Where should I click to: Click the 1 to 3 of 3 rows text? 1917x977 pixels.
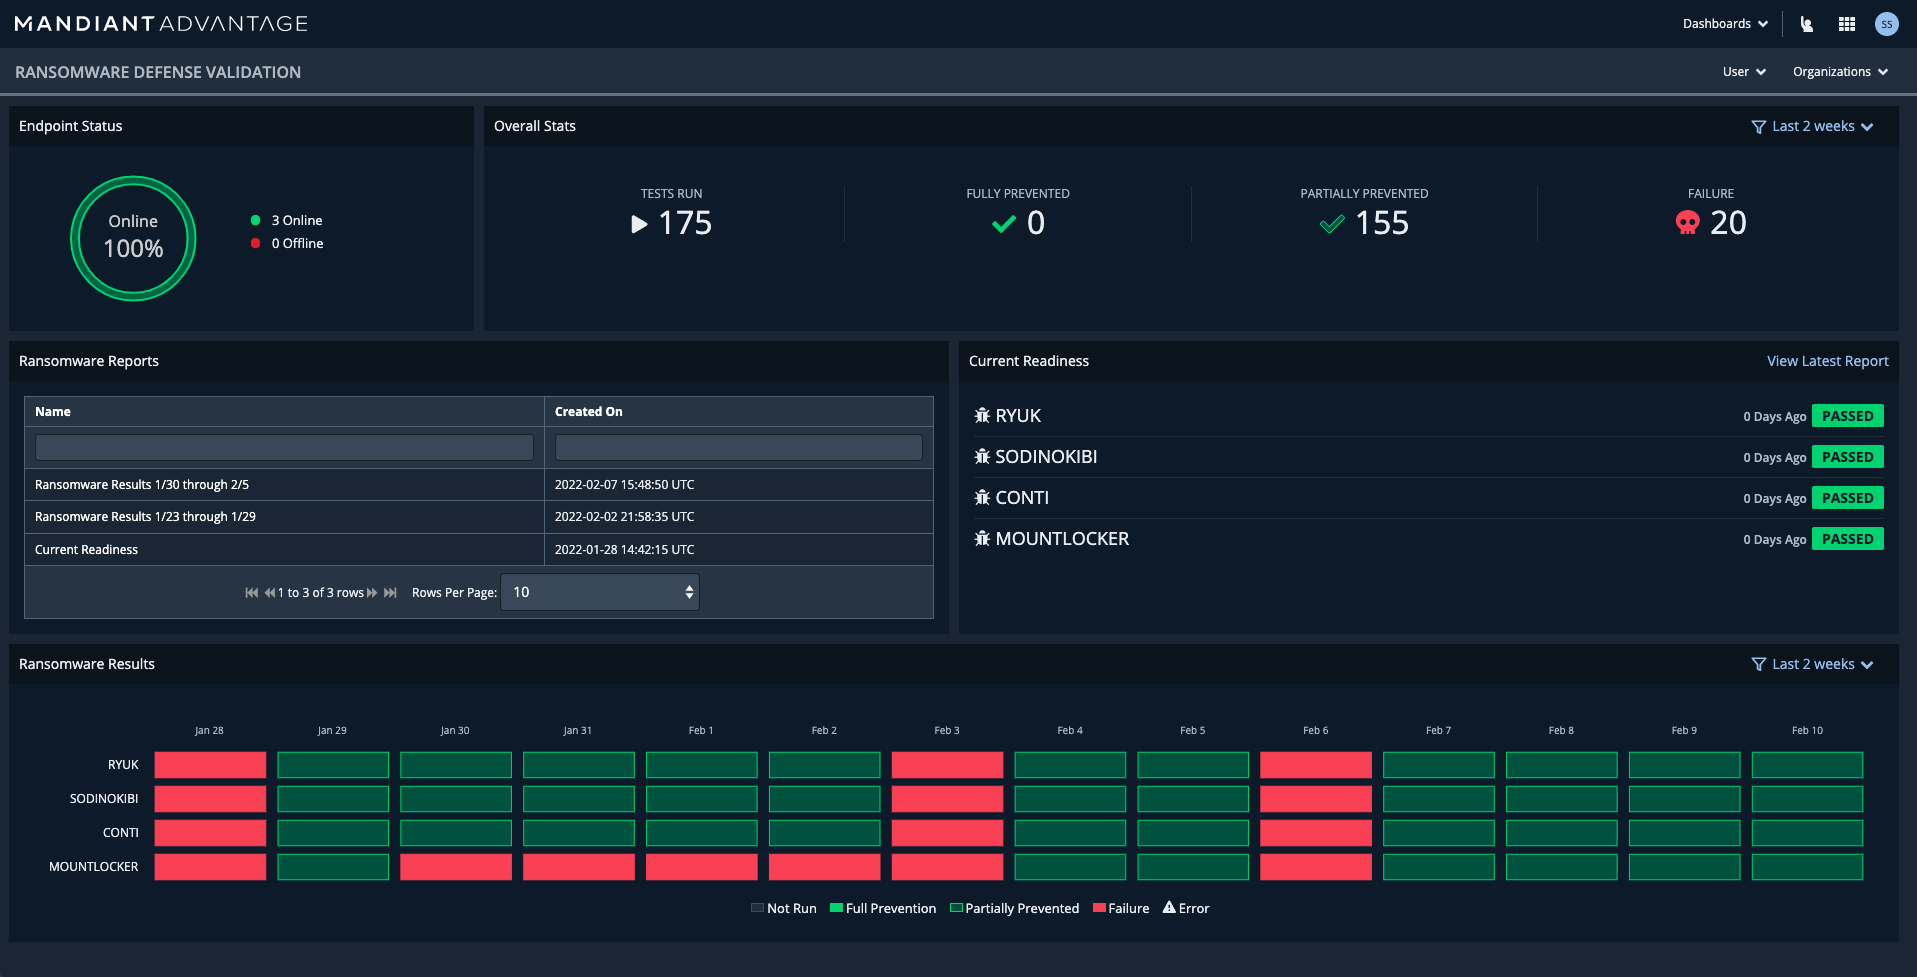[320, 593]
